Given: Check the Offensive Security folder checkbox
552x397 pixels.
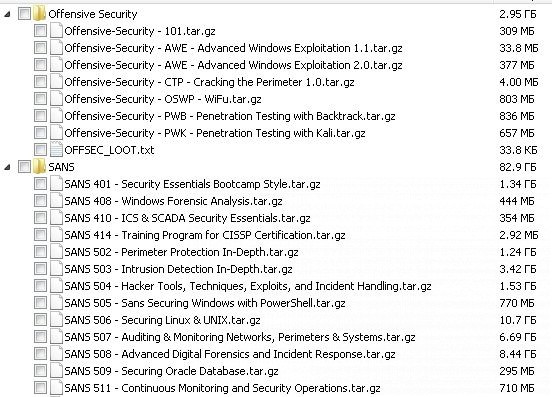Looking at the screenshot, I should [x=24, y=14].
